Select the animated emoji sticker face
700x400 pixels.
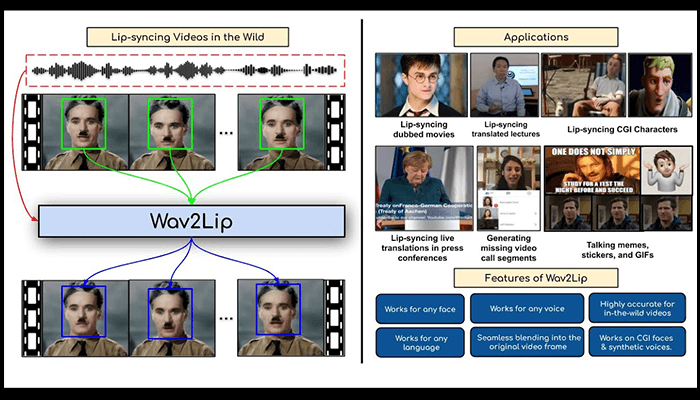coord(661,170)
